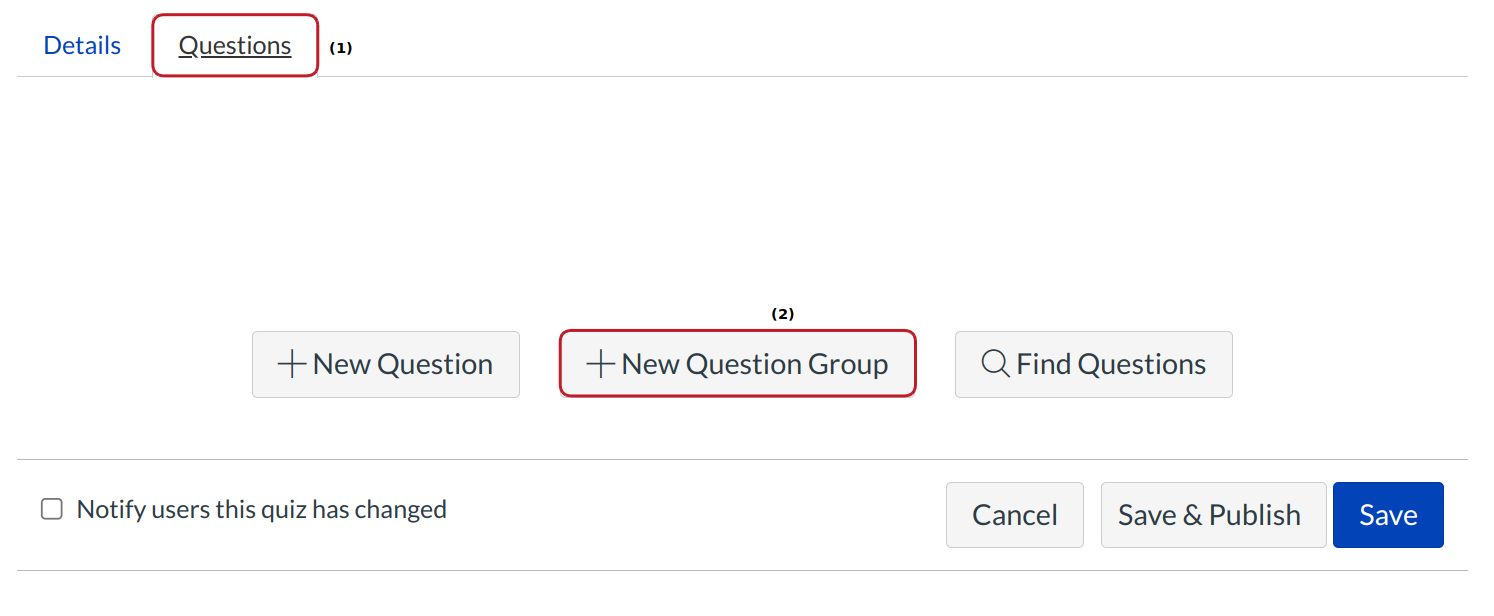Image resolution: width=1494 pixels, height=616 pixels.
Task: Click the "New Question" text label
Action: (x=402, y=365)
